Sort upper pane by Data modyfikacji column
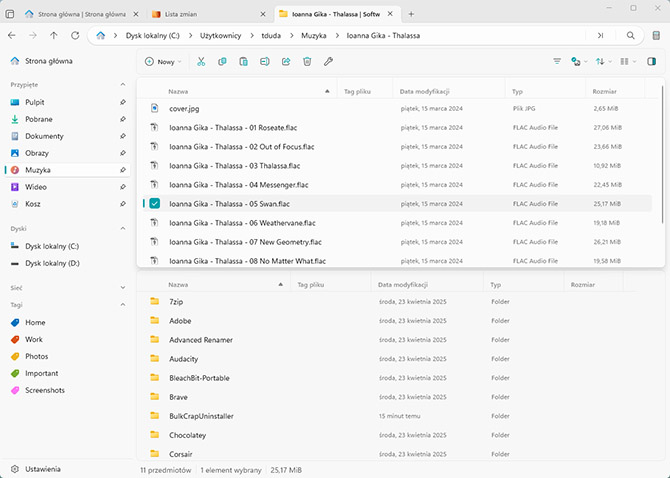670x478 pixels. [x=449, y=91]
